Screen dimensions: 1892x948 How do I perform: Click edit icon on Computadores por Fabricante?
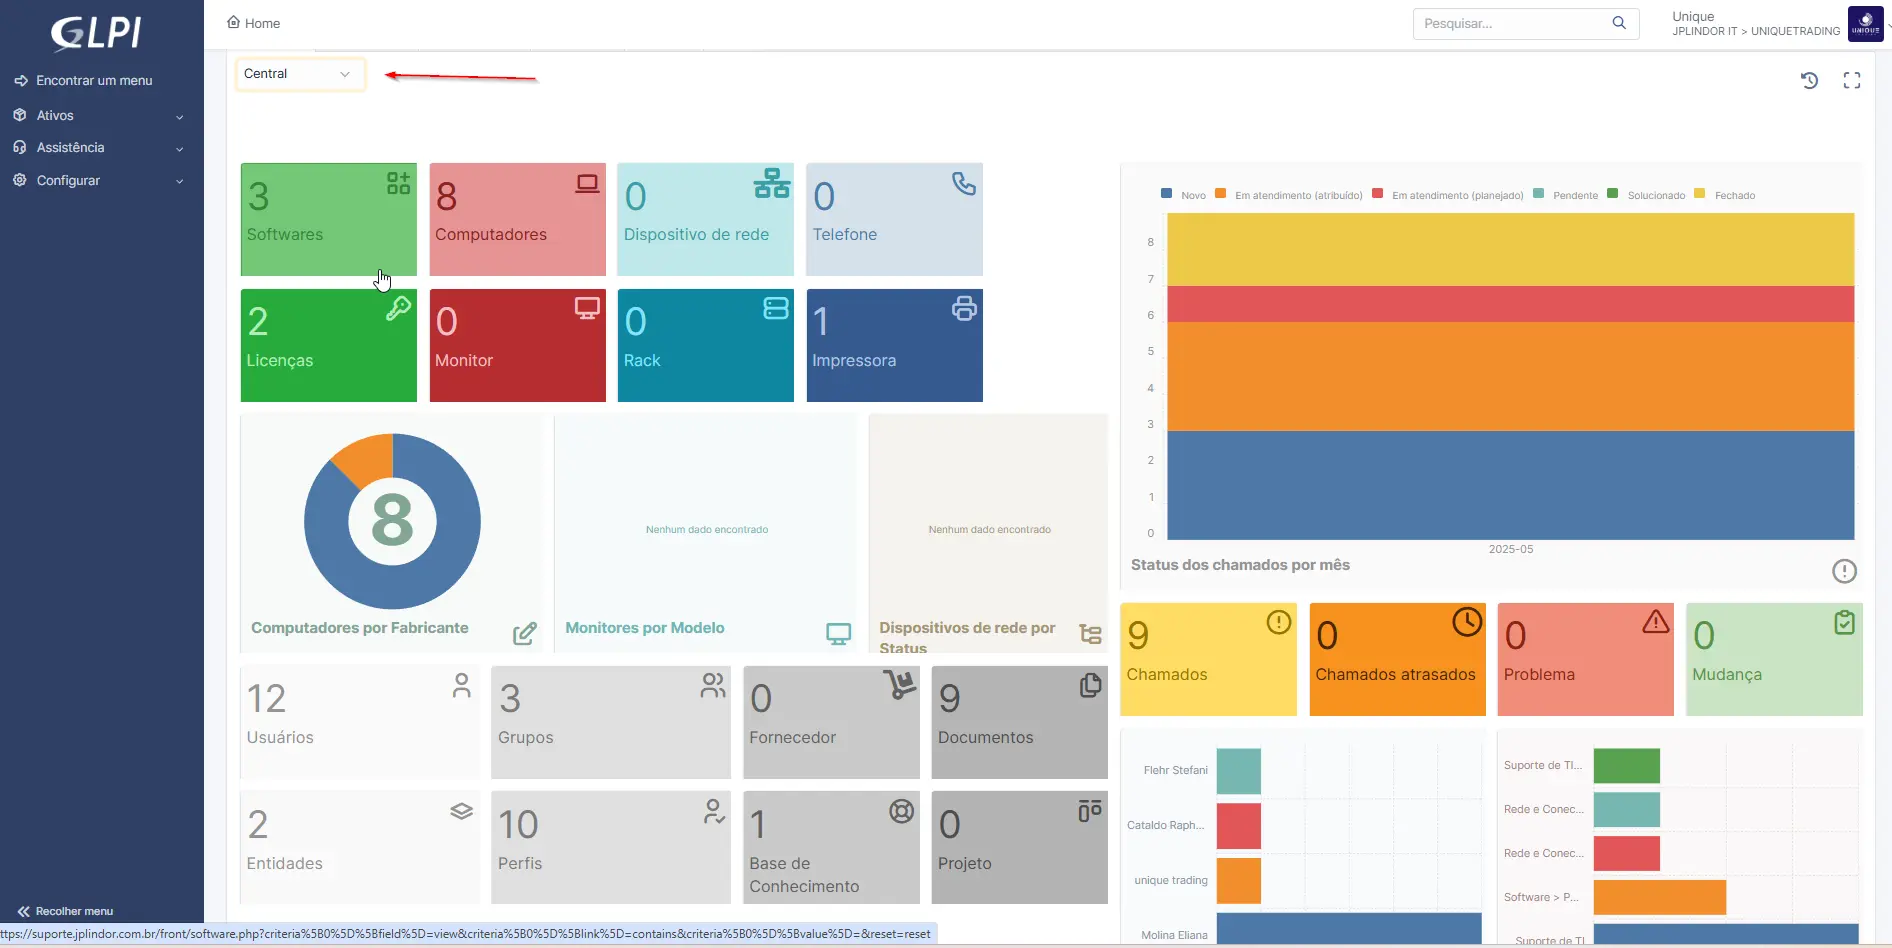524,633
